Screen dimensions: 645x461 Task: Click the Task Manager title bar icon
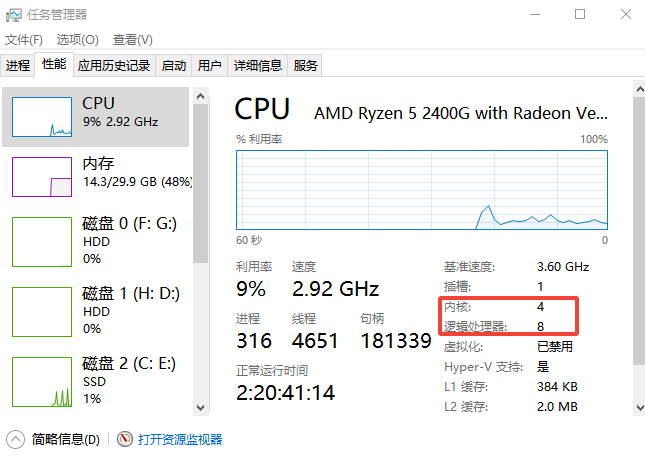[x=14, y=15]
